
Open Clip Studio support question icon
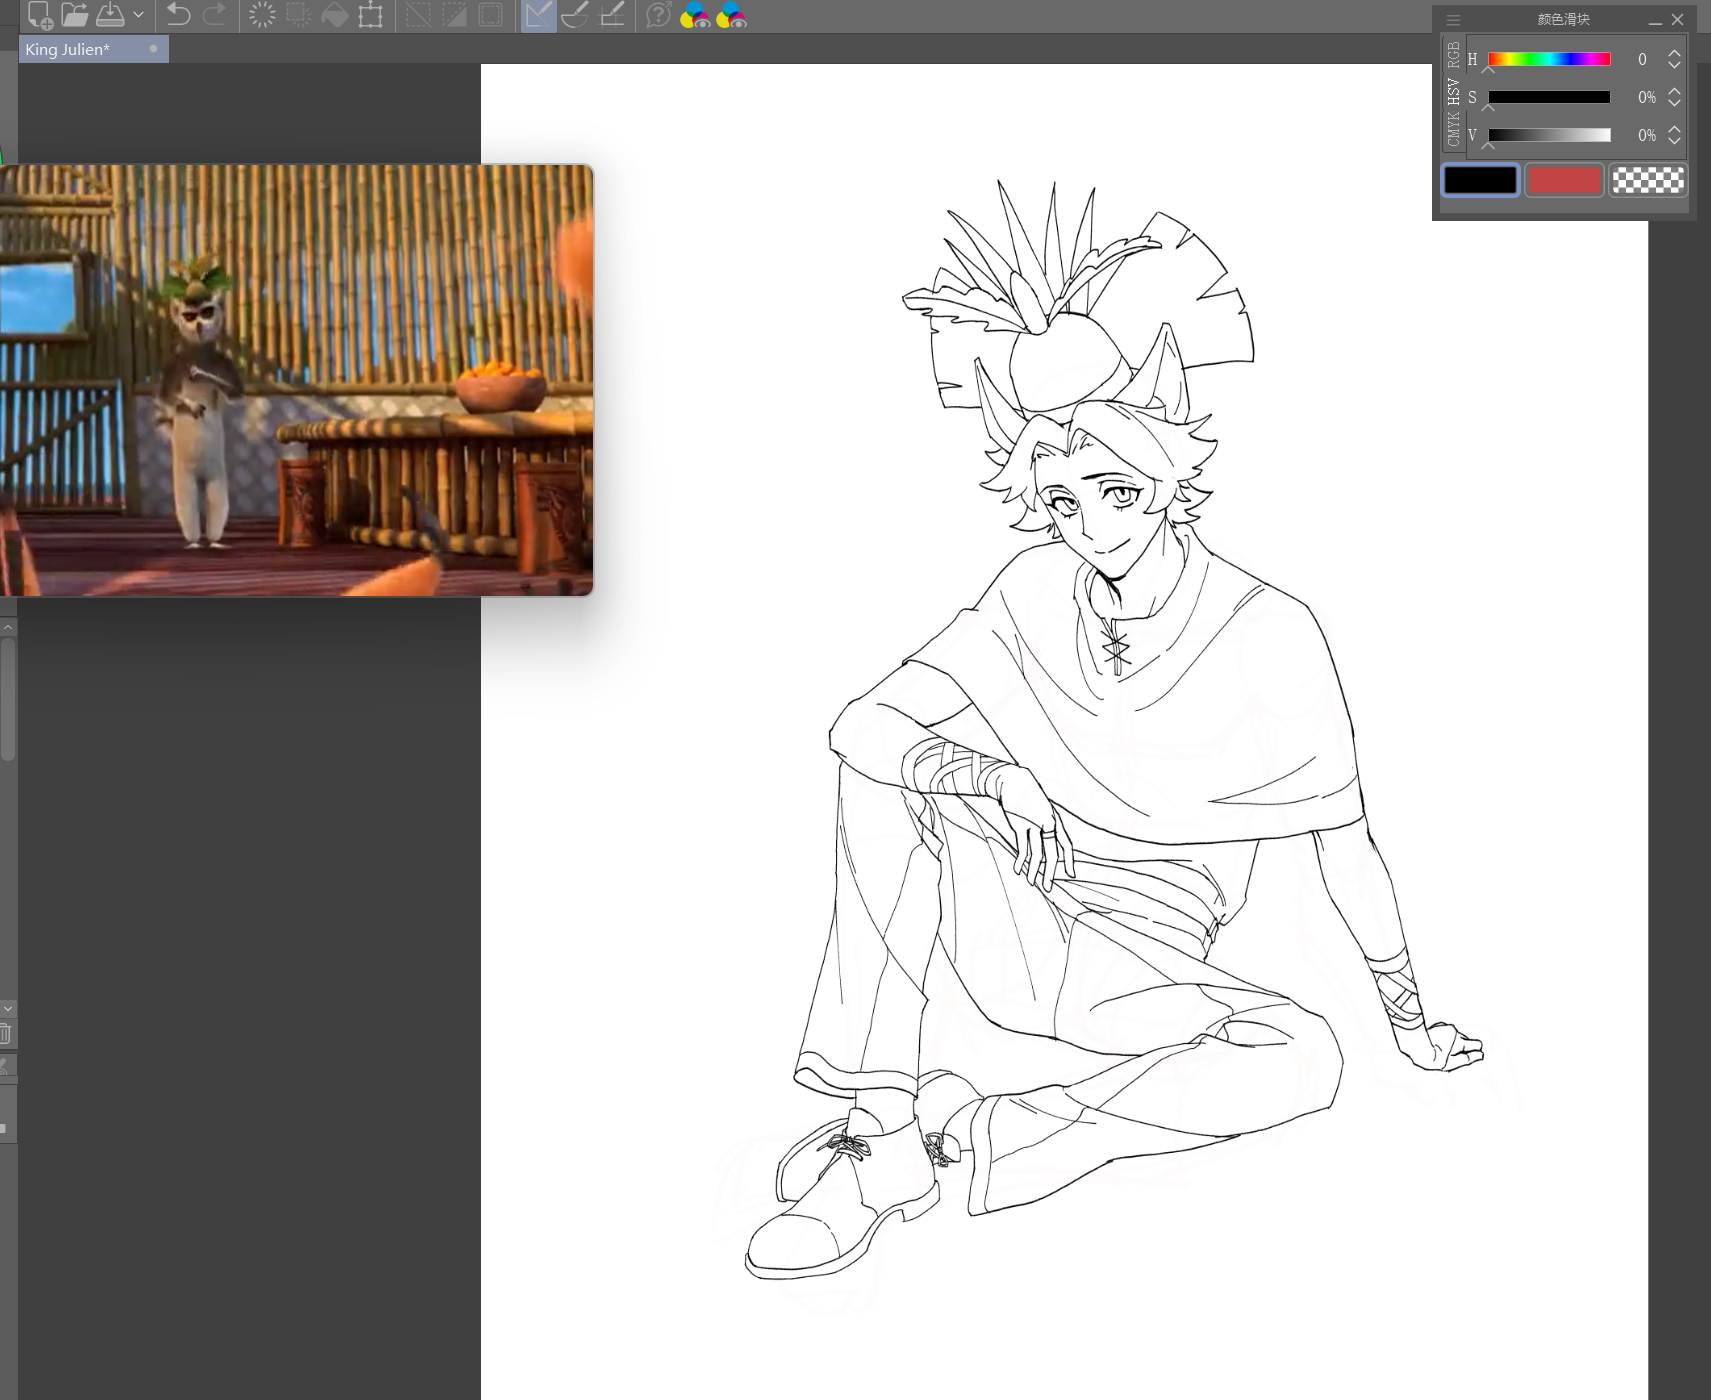click(x=658, y=15)
